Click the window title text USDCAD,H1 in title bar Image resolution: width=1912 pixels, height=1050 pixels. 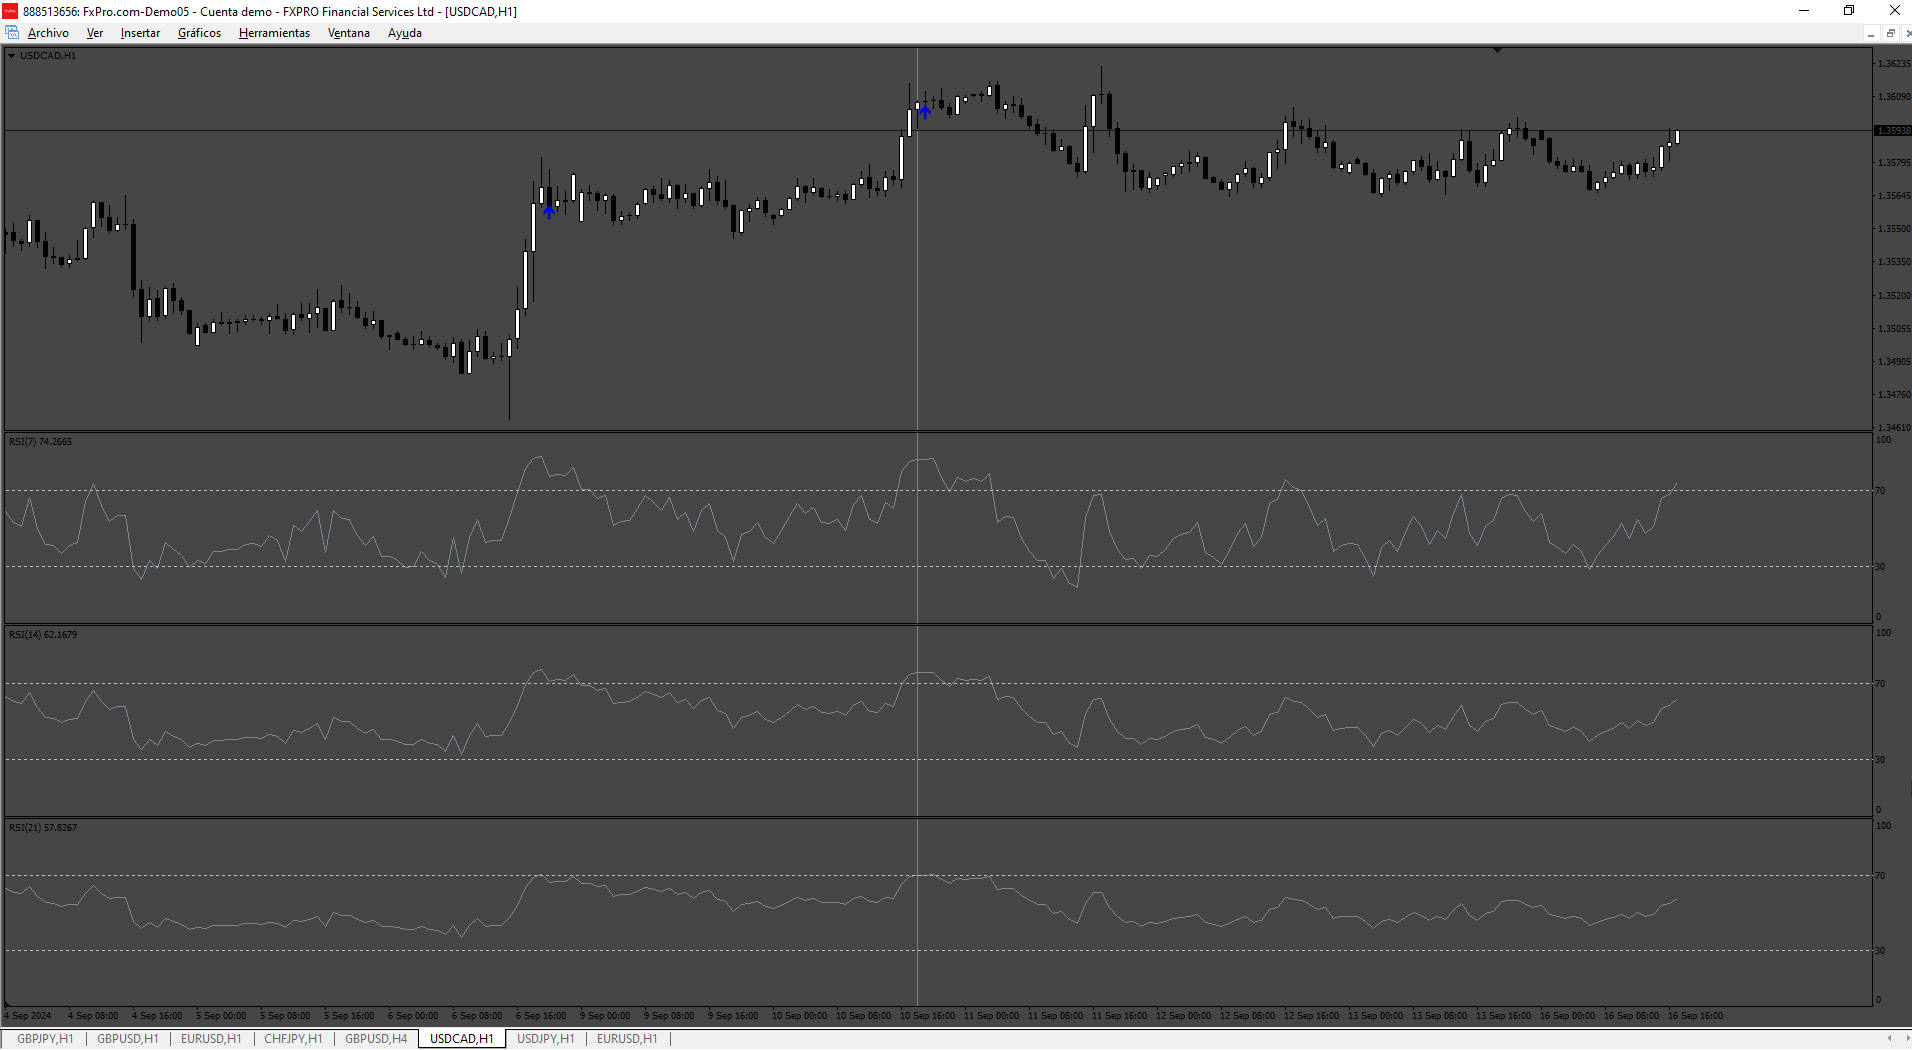tap(481, 11)
